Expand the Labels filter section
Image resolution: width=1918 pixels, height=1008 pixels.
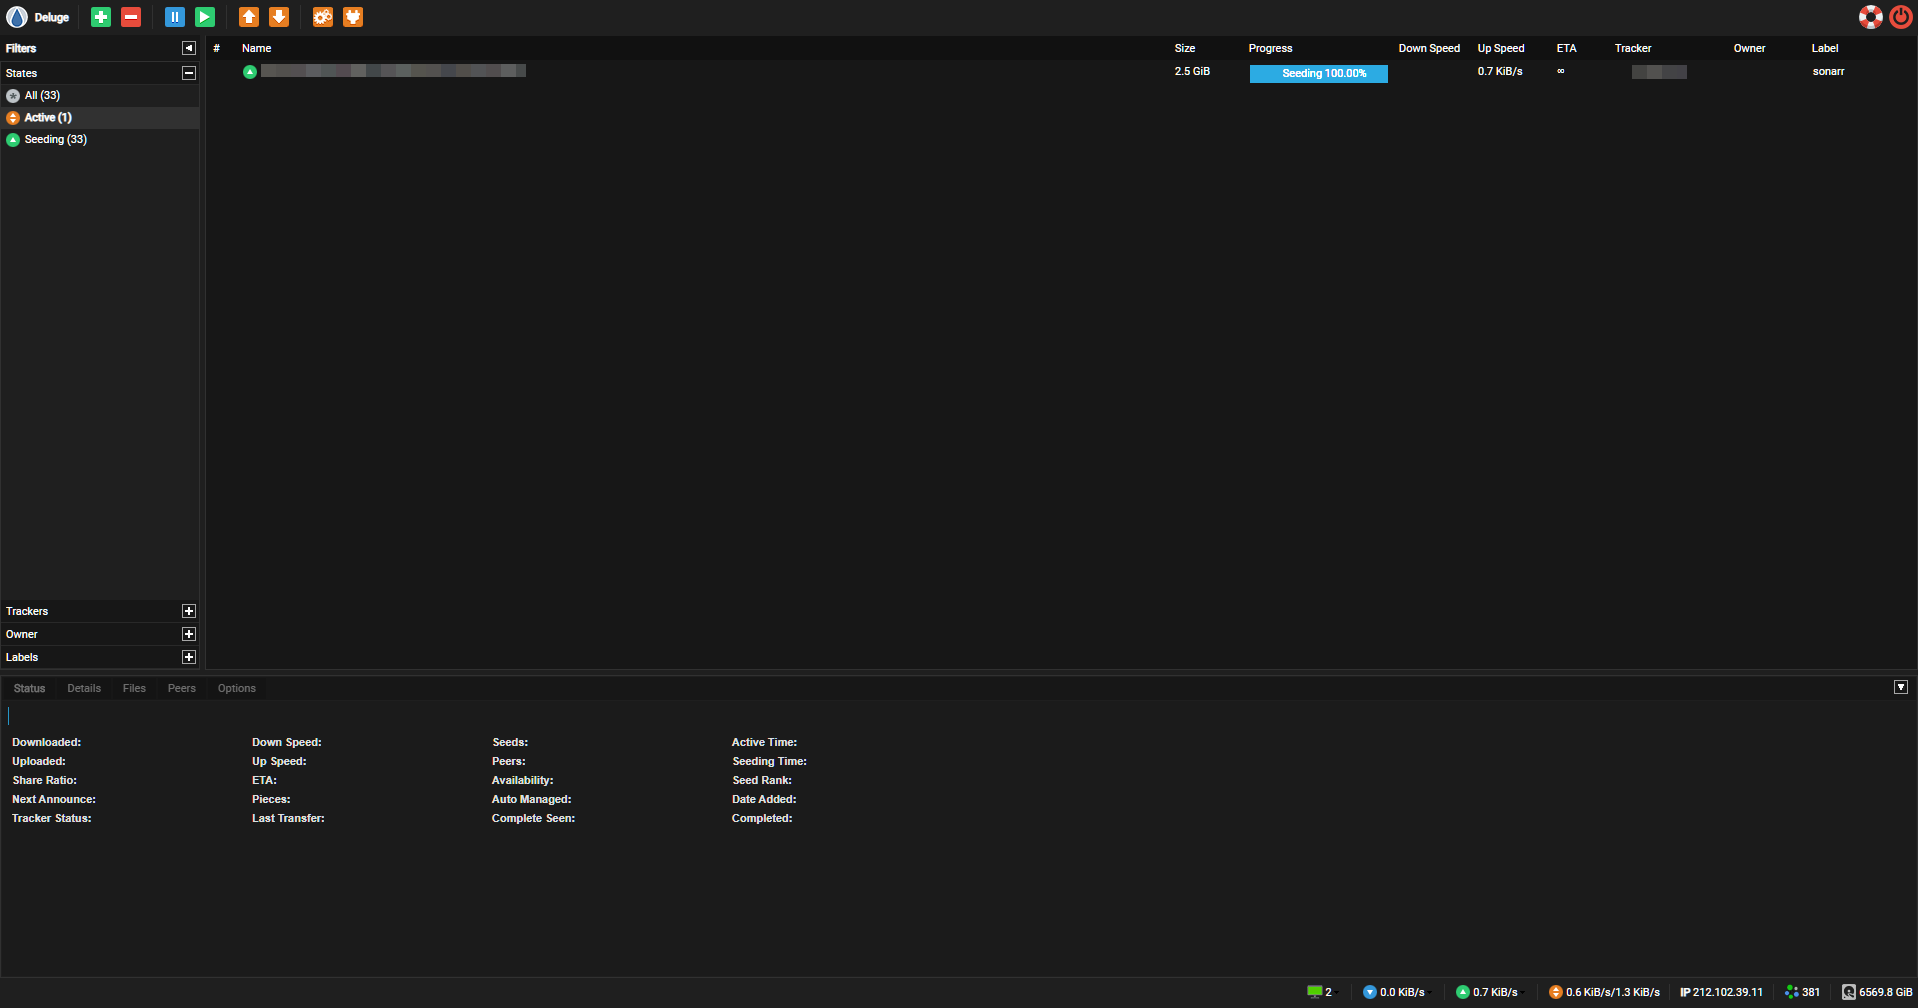(188, 657)
